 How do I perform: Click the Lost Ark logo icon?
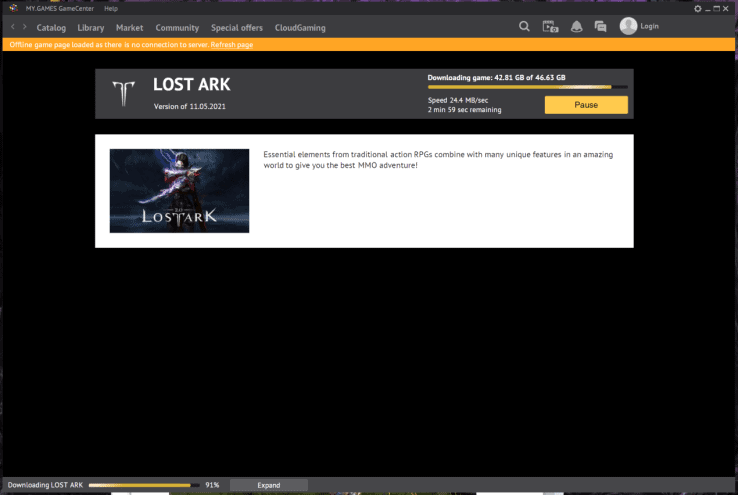pyautogui.click(x=123, y=93)
